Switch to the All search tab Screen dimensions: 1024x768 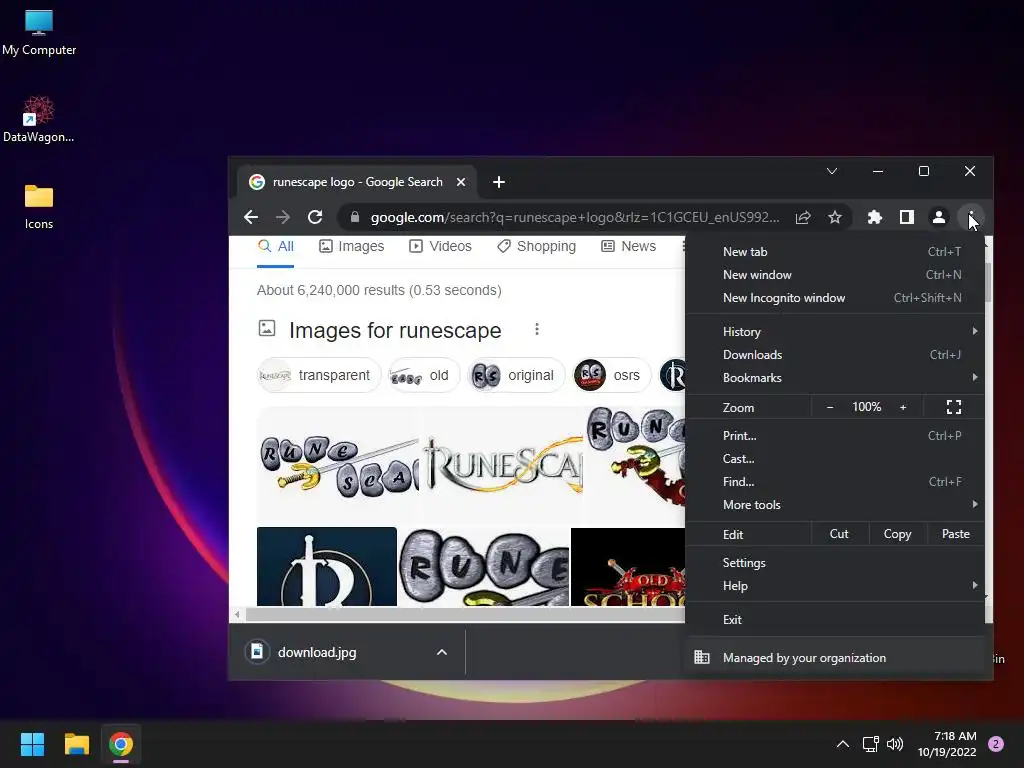pos(276,247)
